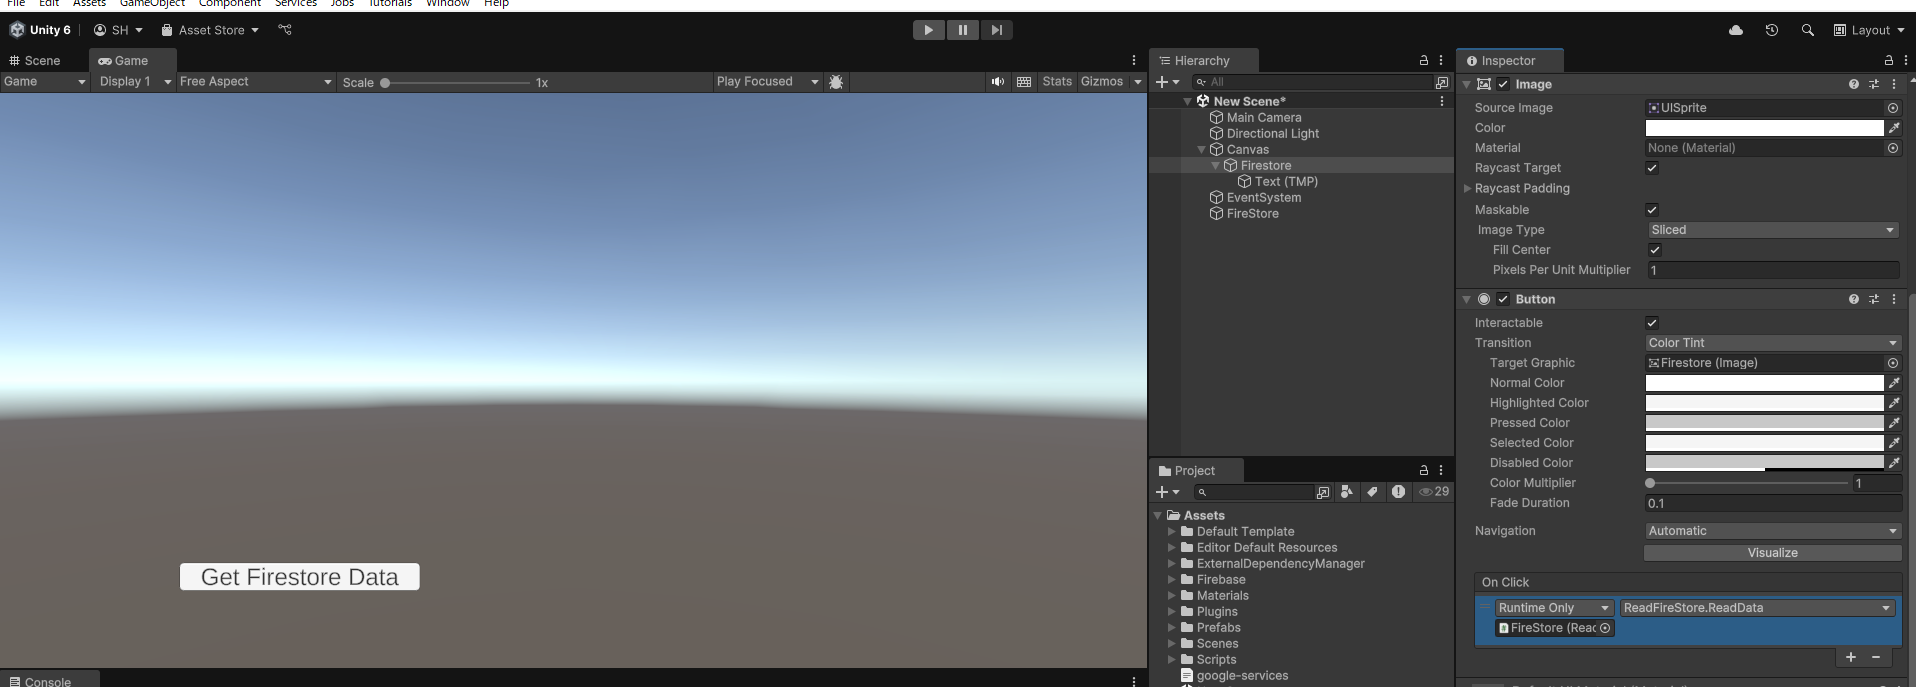The height and width of the screenshot is (687, 1916).
Task: Open the Navigation Automatic dropdown
Action: (1773, 531)
